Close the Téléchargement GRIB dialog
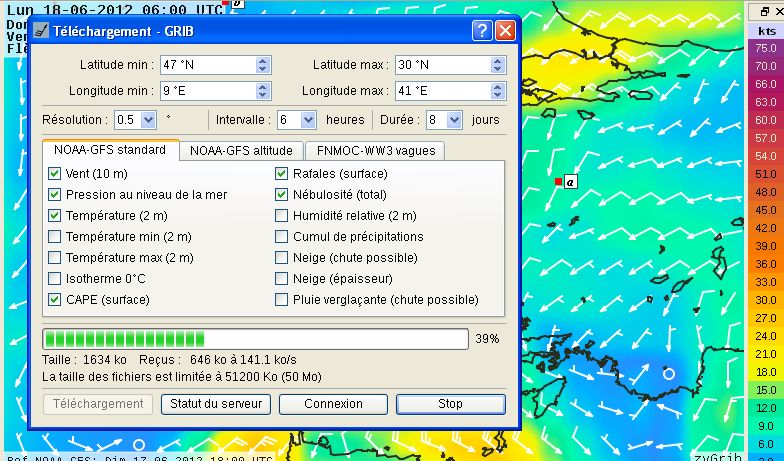This screenshot has width=784, height=461. [504, 30]
